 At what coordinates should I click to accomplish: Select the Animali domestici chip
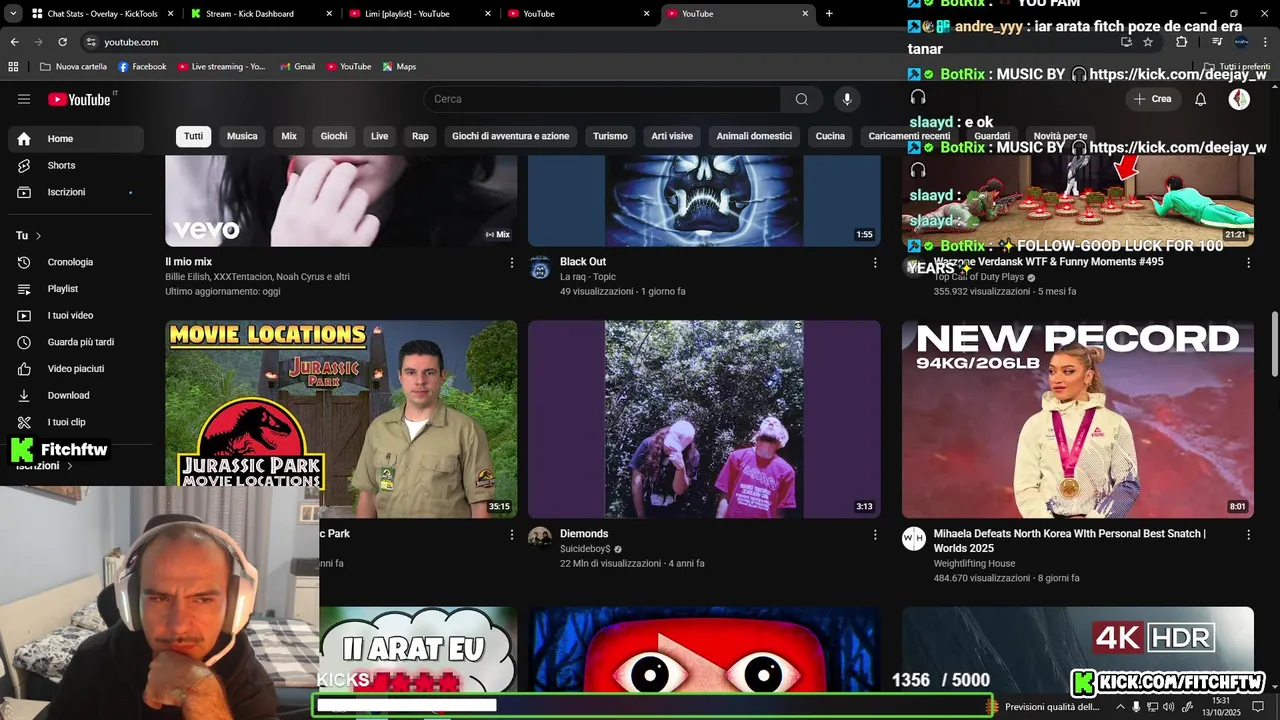coord(754,136)
